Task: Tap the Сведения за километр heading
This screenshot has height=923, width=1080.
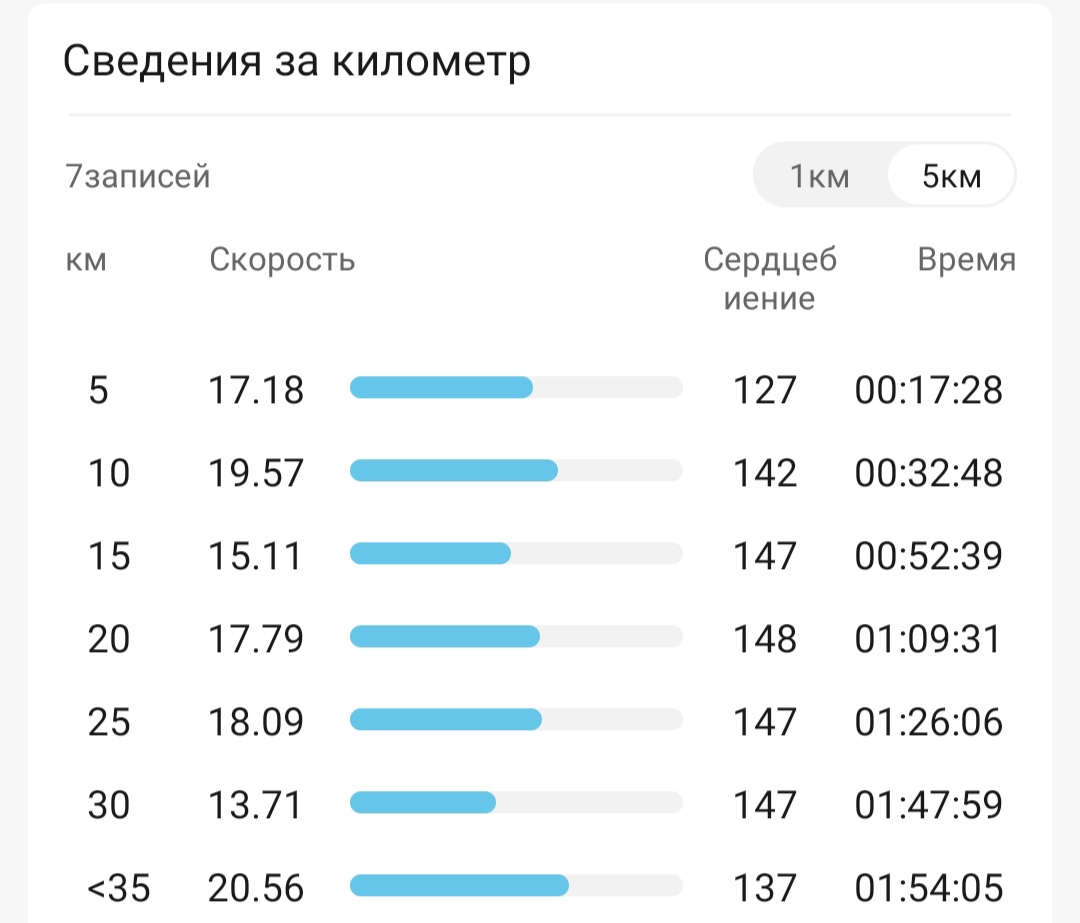Action: click(297, 61)
